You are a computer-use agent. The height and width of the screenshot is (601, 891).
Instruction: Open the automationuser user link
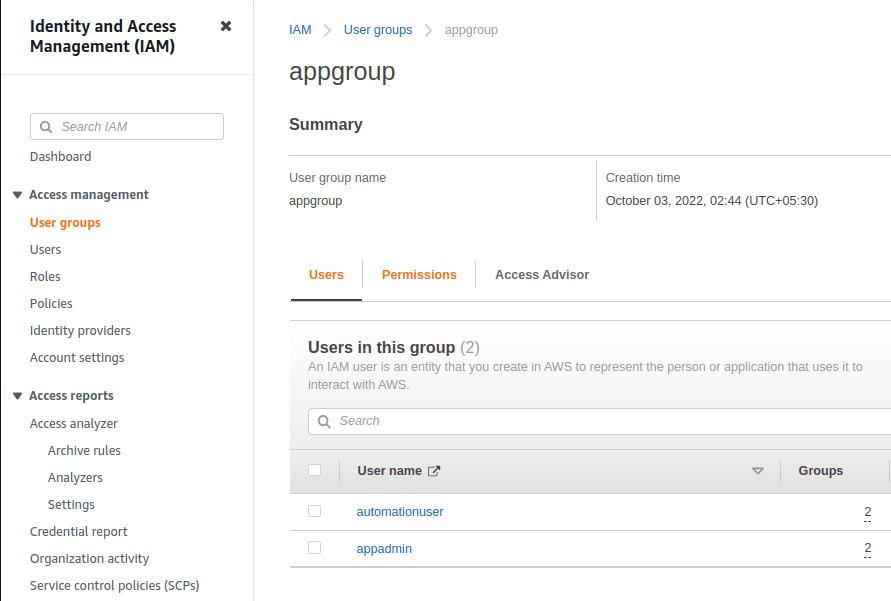pos(400,512)
